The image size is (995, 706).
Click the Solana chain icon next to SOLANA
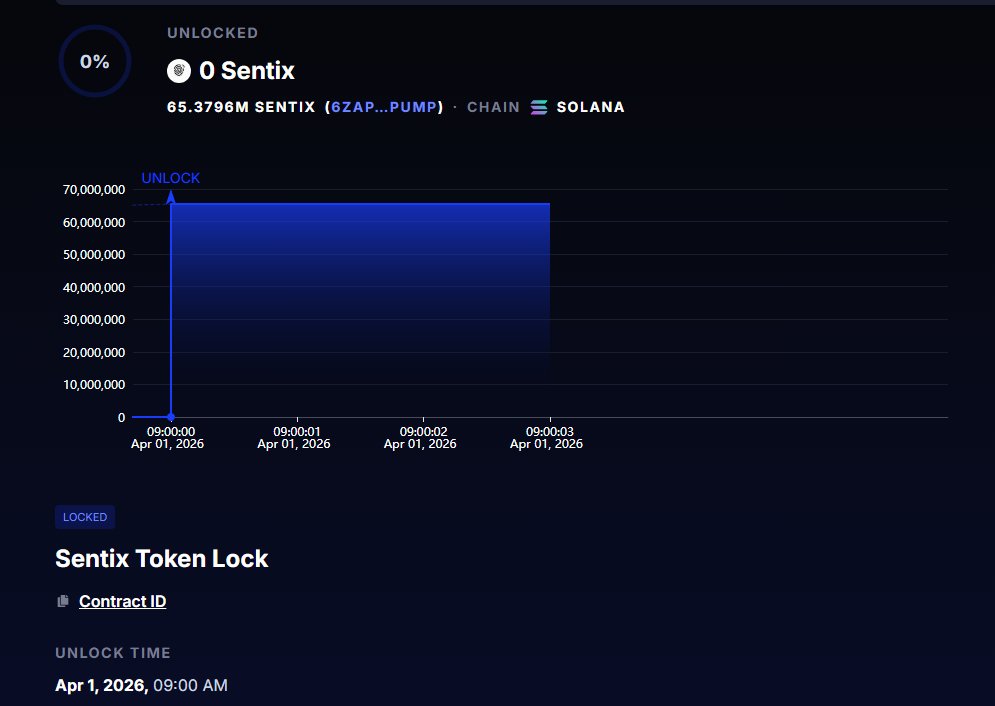(x=538, y=107)
